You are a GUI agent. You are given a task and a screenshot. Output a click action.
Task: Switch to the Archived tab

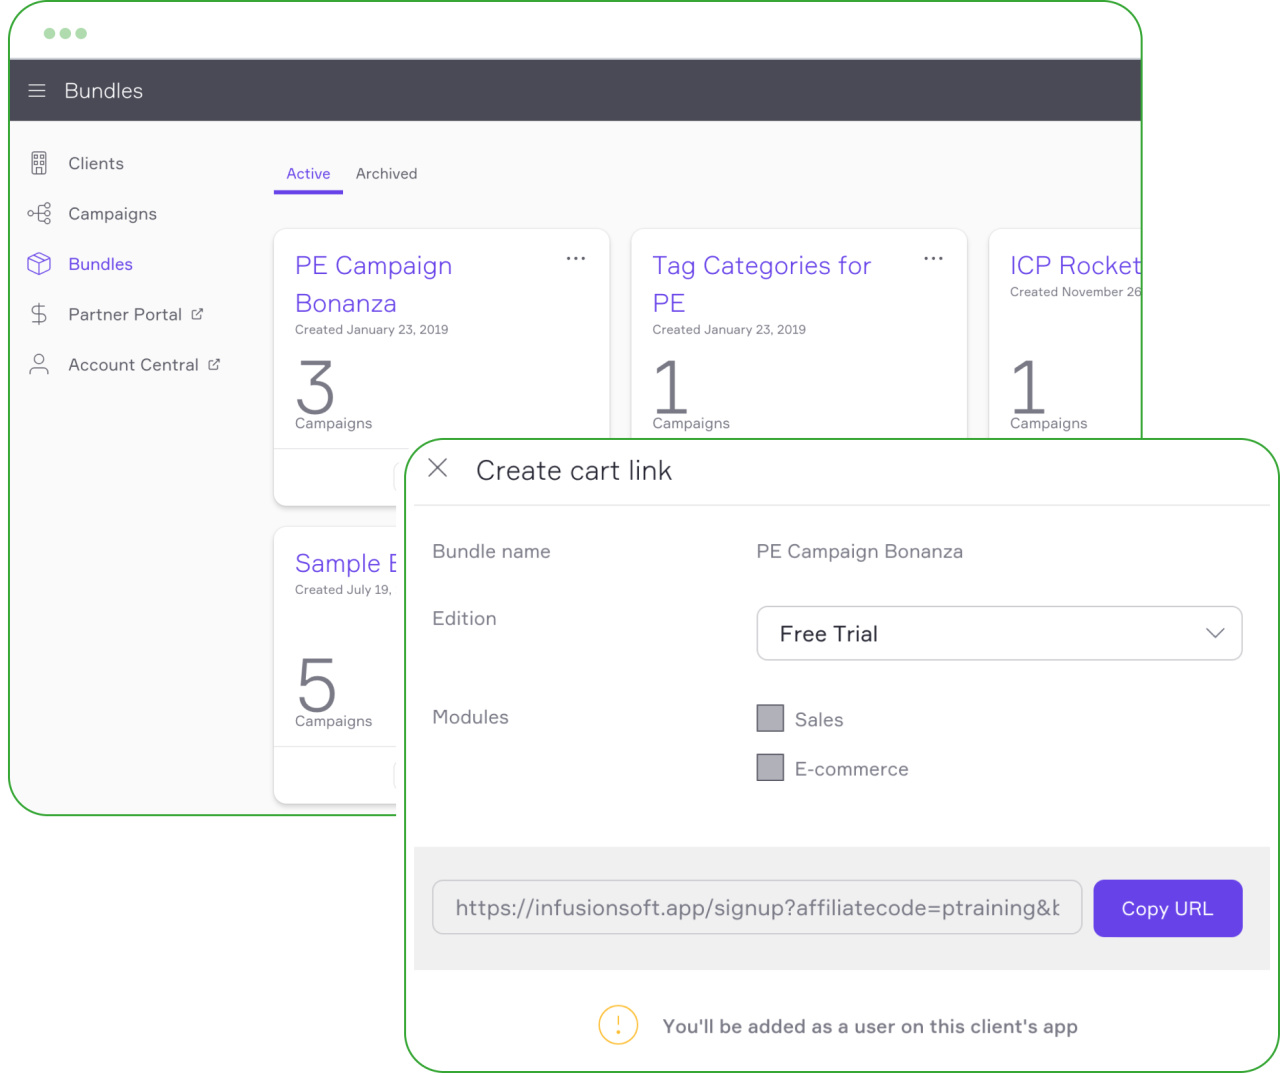[x=387, y=174]
